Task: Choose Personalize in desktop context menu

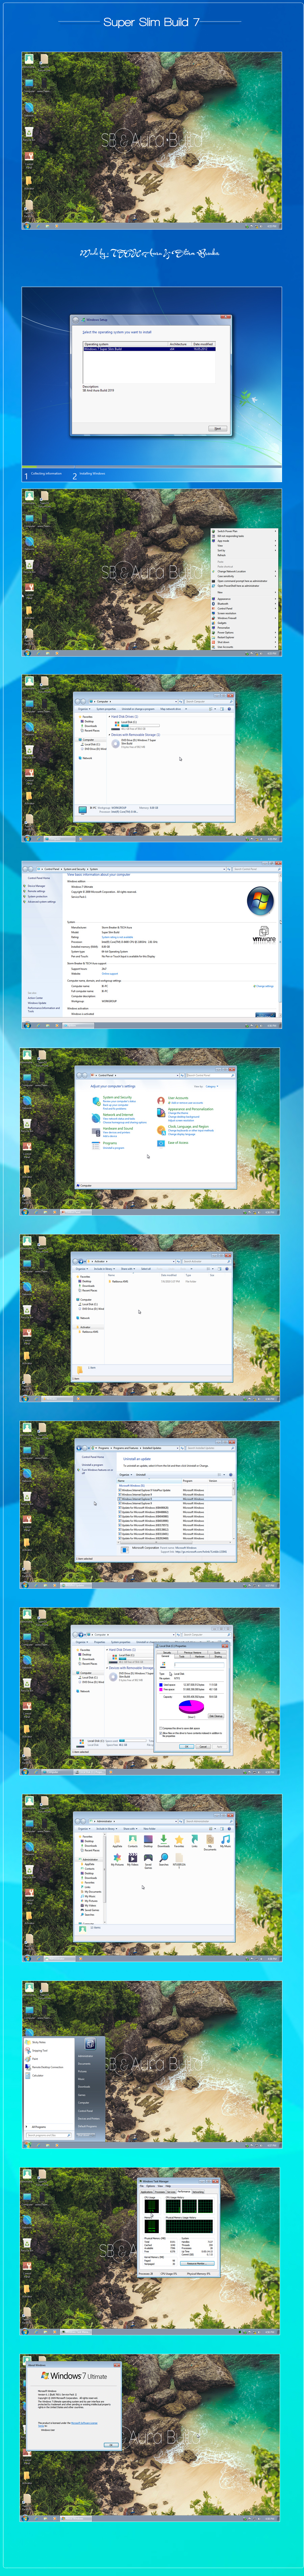Action: 224,628
